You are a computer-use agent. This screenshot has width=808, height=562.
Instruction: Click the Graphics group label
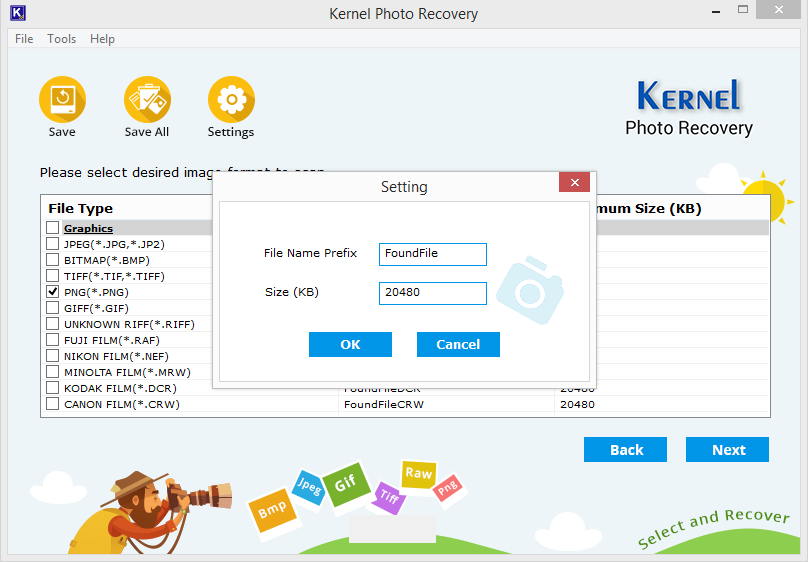pyautogui.click(x=89, y=228)
